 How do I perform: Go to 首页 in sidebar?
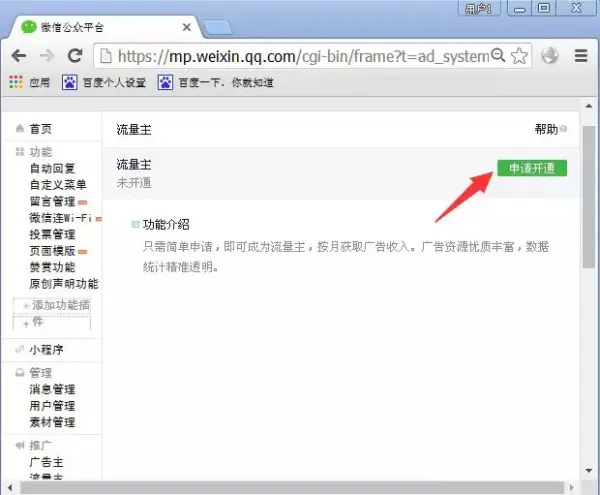[41, 129]
